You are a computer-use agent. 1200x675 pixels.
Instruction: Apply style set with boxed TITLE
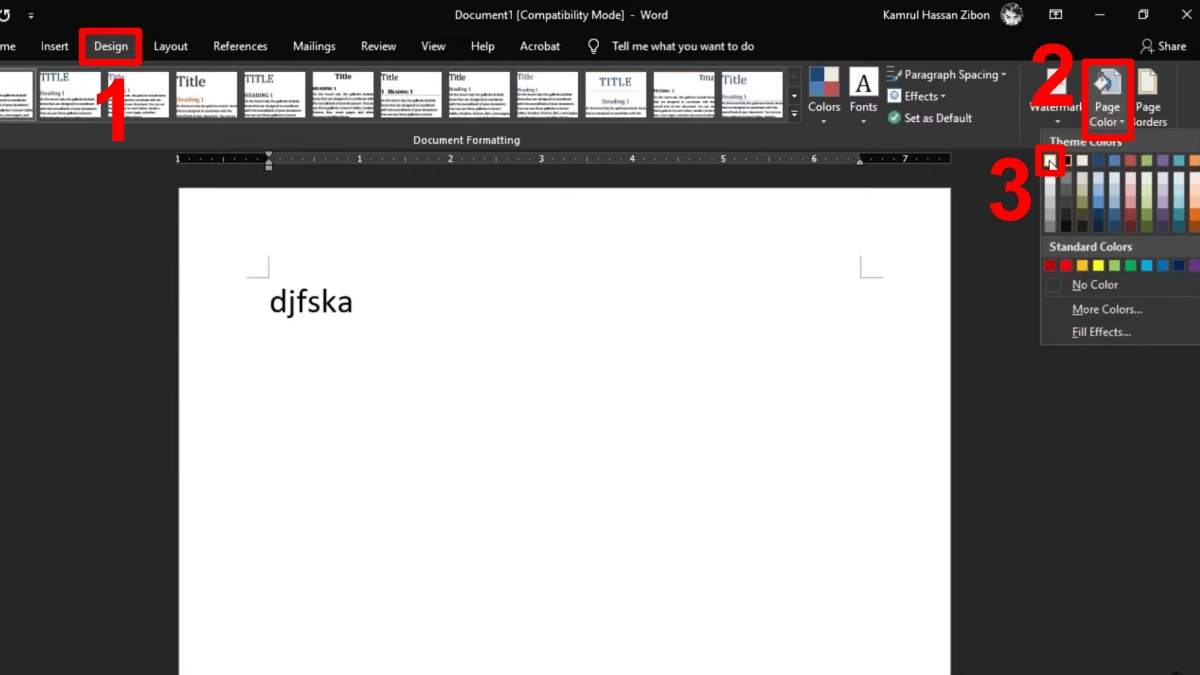click(616, 95)
